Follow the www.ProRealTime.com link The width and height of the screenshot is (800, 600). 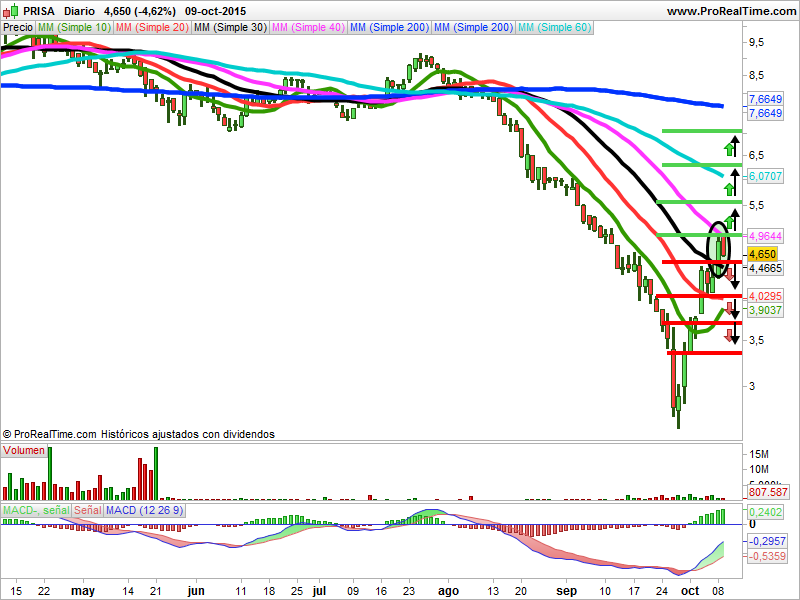point(731,11)
